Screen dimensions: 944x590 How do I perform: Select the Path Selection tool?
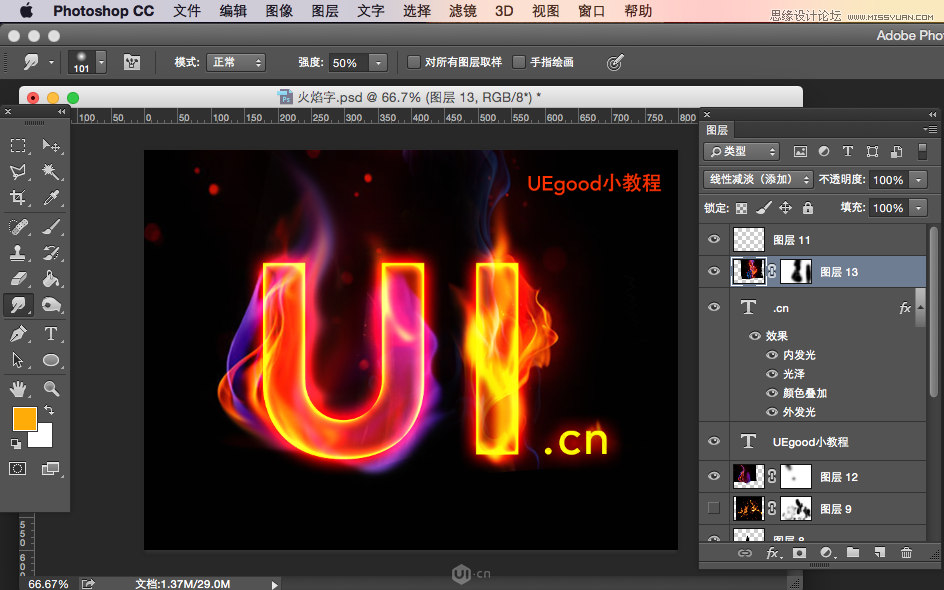click(18, 360)
